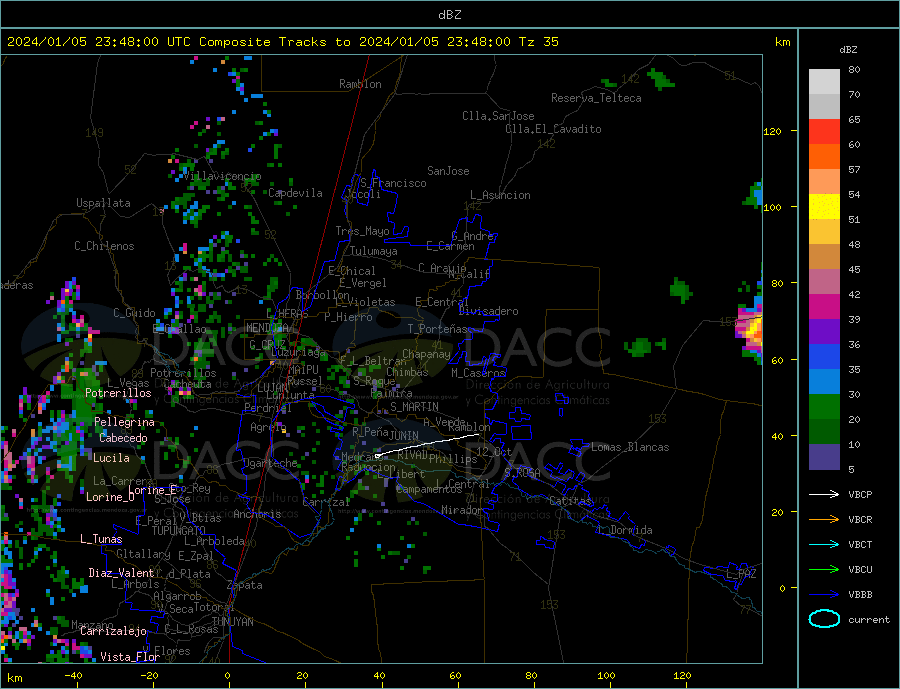Screen dimensions: 900x689
Task: Click the S_MARTIN map label
Action: (x=414, y=407)
